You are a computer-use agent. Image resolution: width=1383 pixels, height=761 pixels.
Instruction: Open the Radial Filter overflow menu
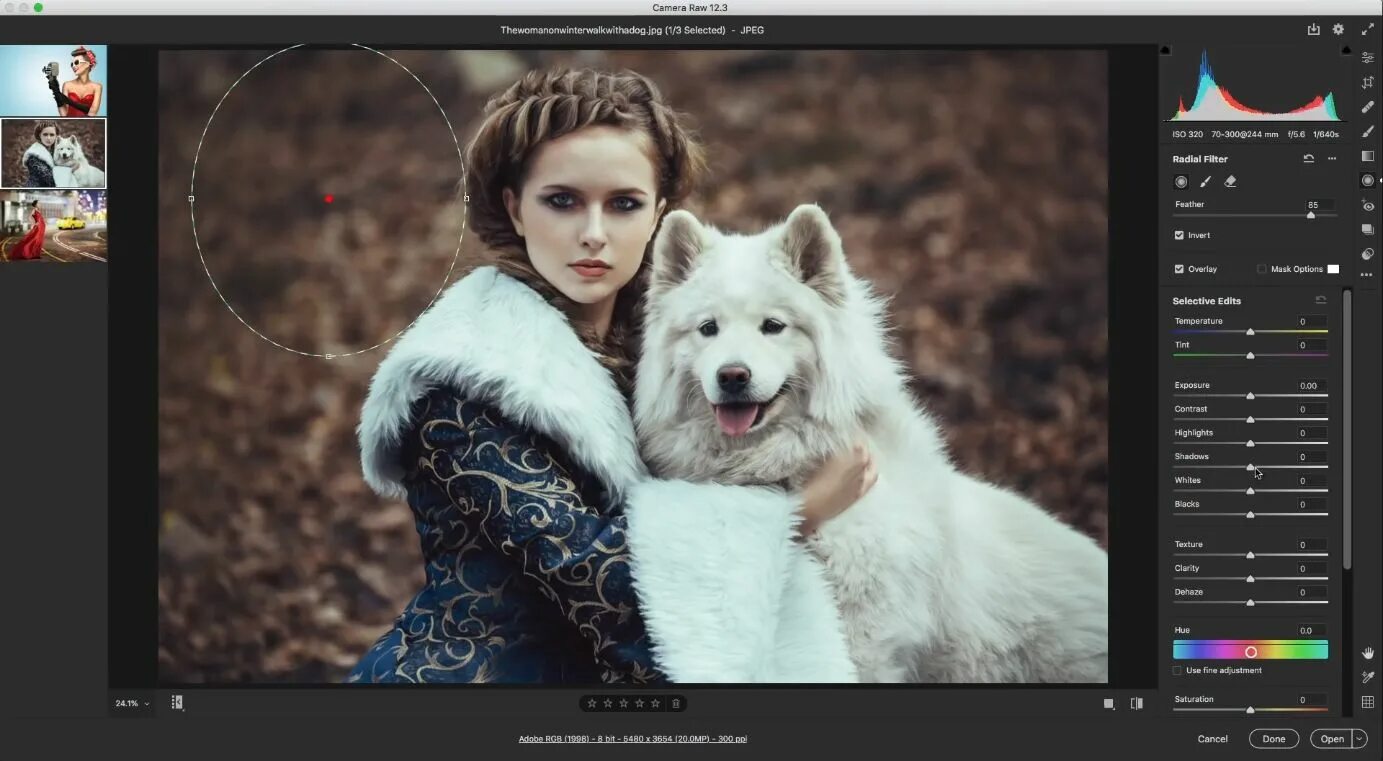1331,159
